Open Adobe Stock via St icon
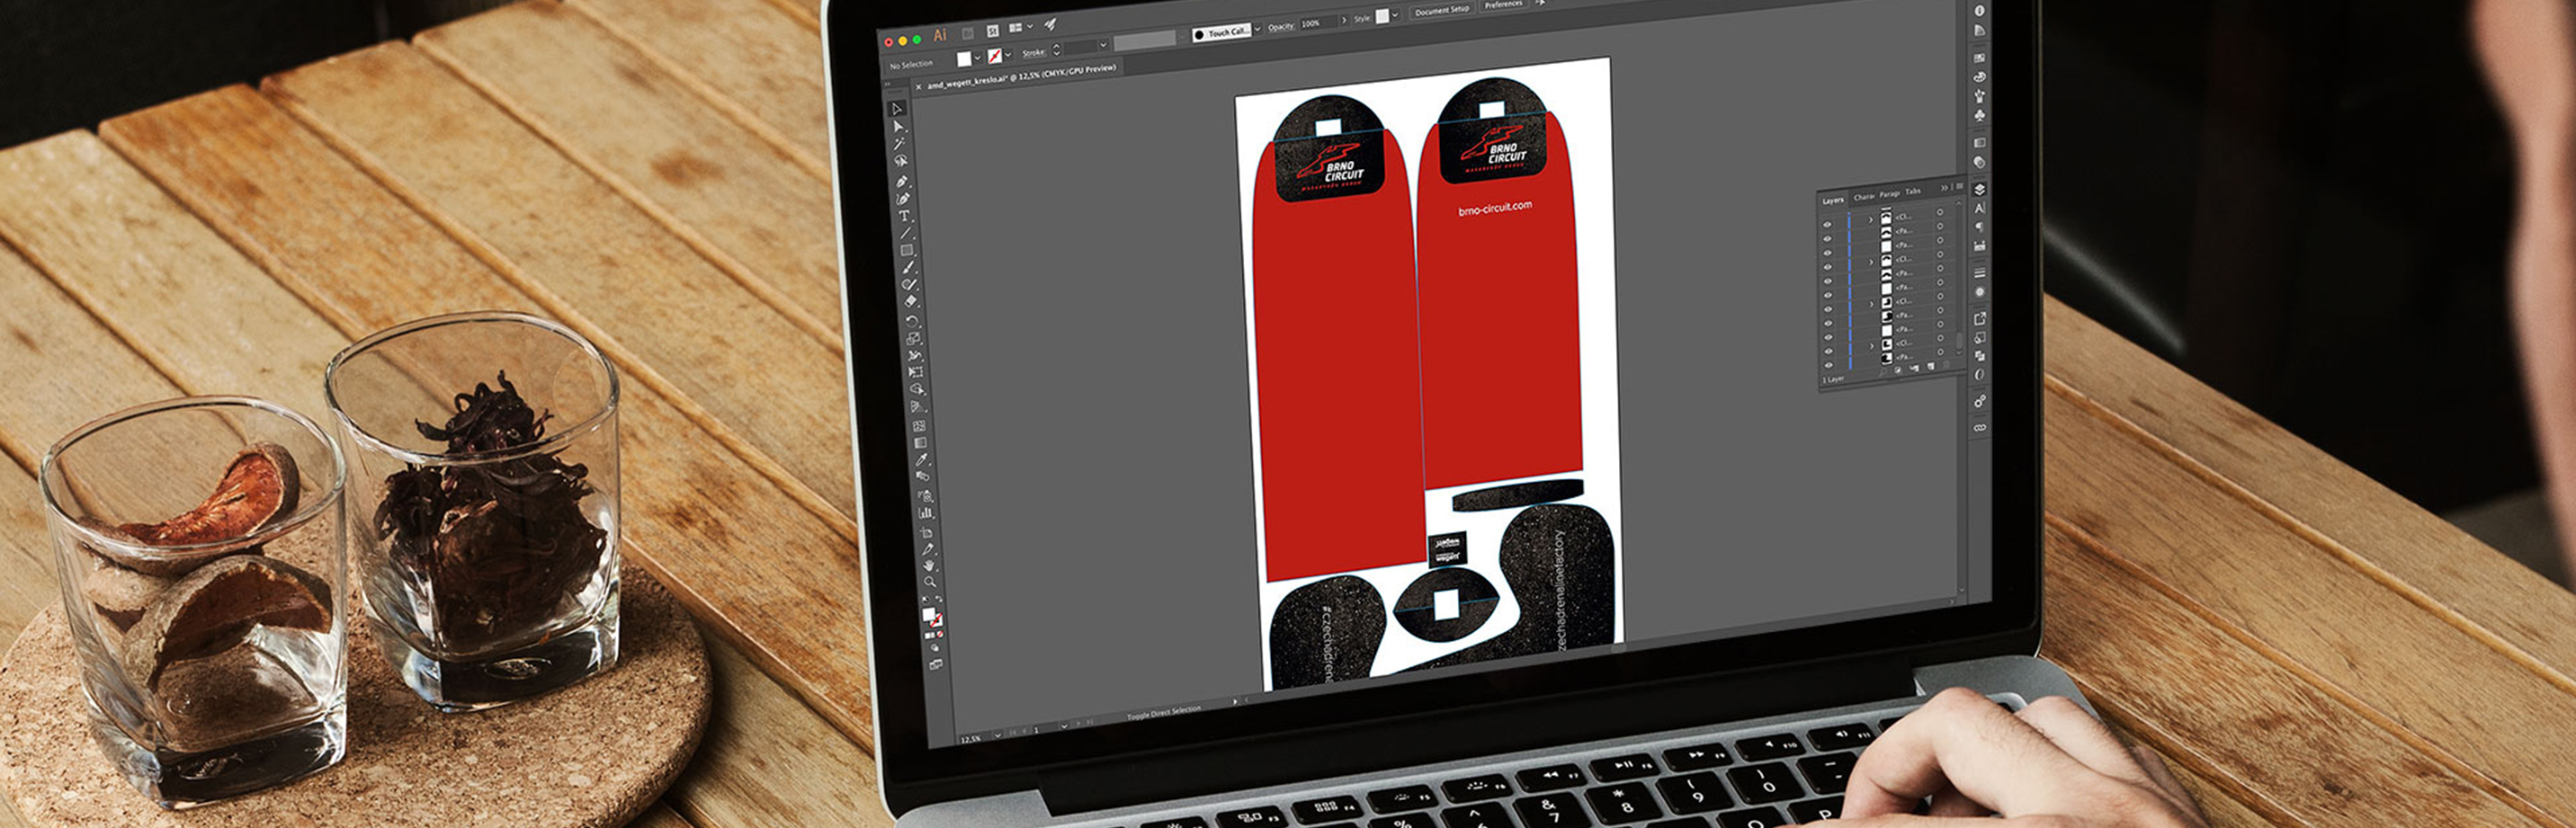This screenshot has height=828, width=2576. point(993,31)
